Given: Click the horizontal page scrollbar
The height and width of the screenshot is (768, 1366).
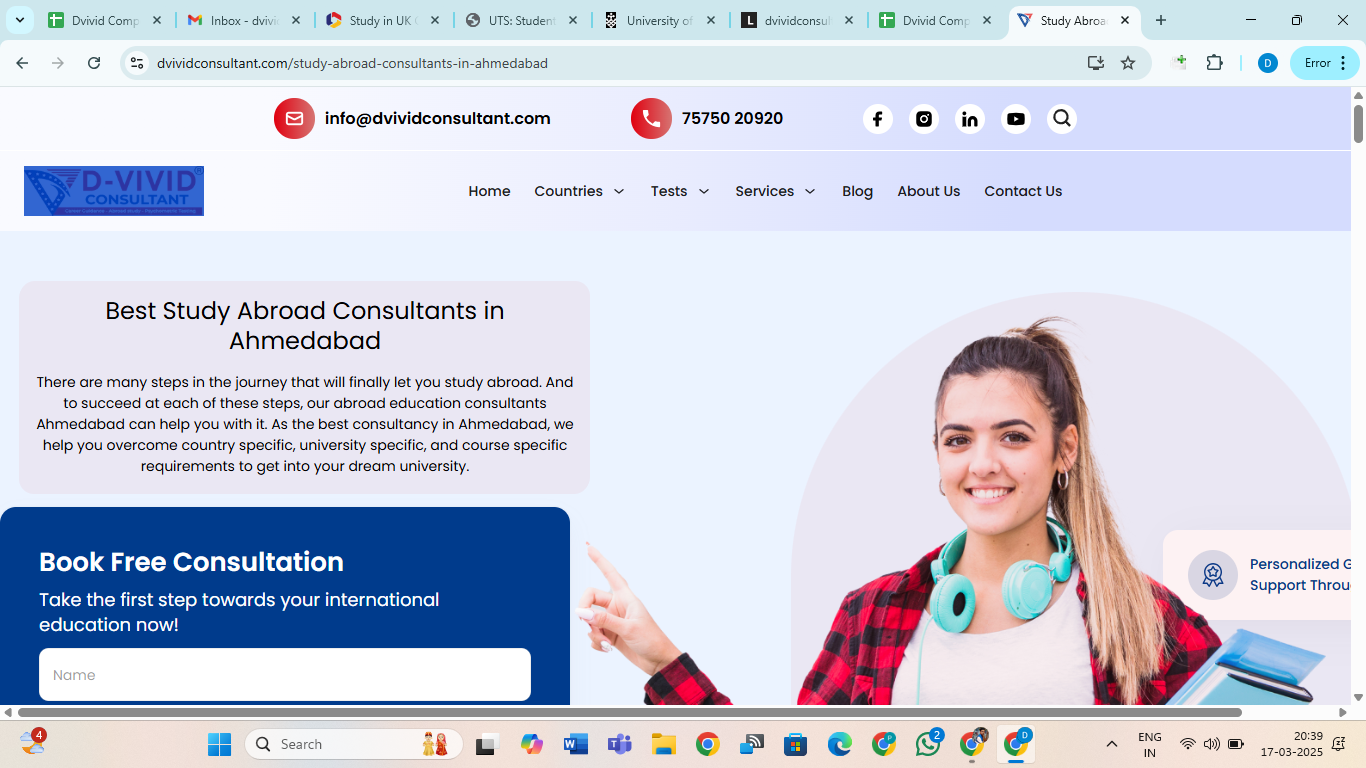Looking at the screenshot, I should (x=630, y=712).
